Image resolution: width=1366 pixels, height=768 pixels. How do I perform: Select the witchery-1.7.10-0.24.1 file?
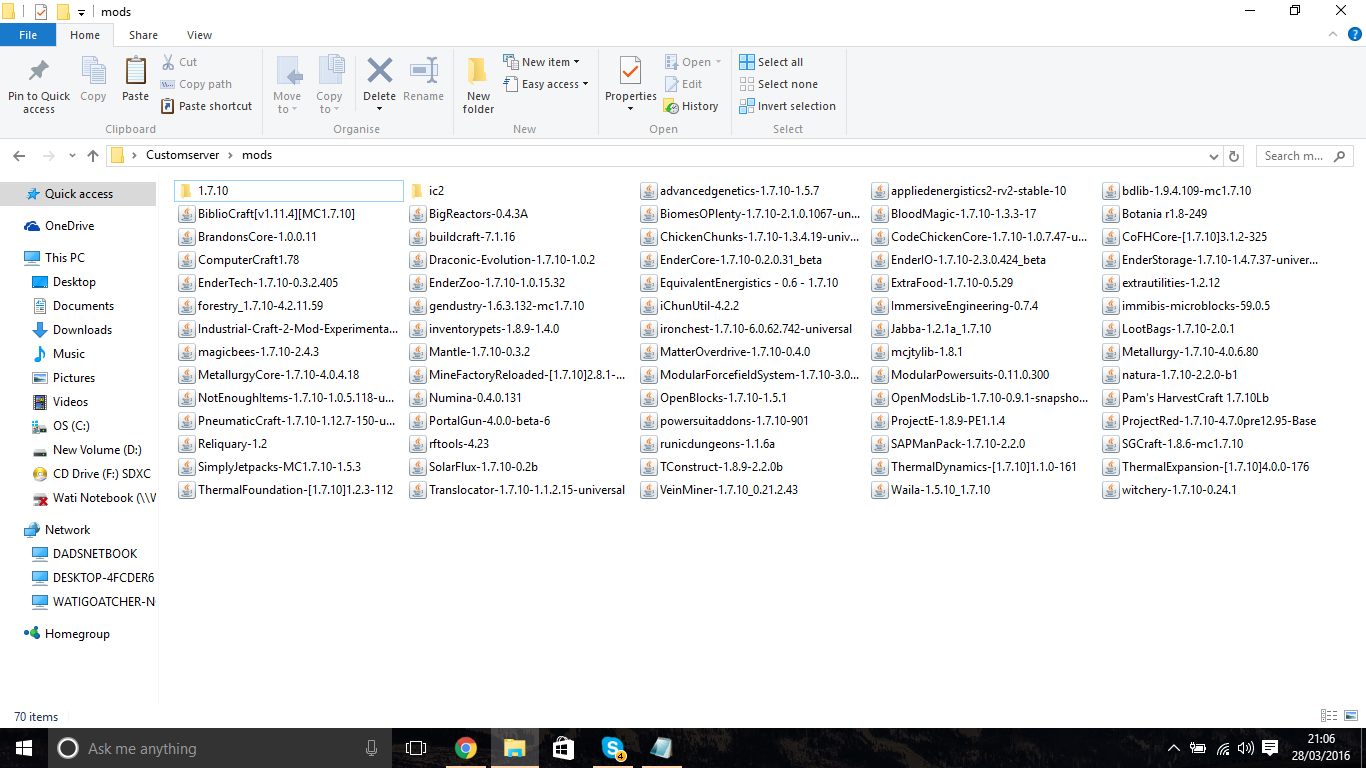click(1170, 490)
